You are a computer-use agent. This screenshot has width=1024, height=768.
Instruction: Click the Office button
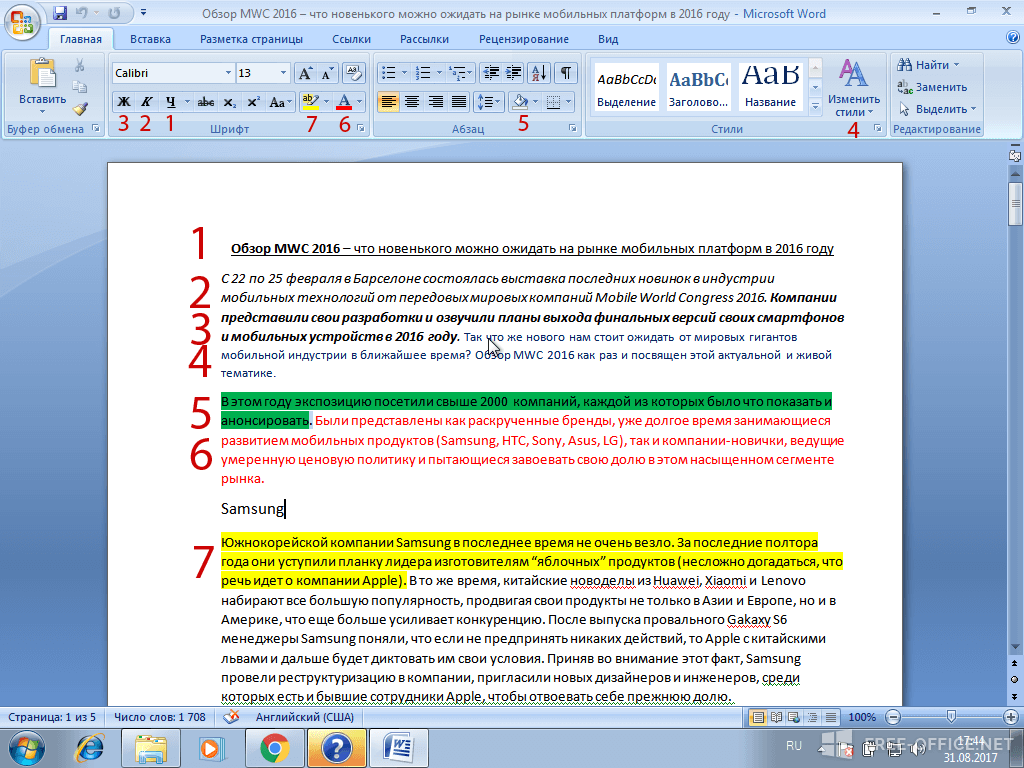(22, 22)
